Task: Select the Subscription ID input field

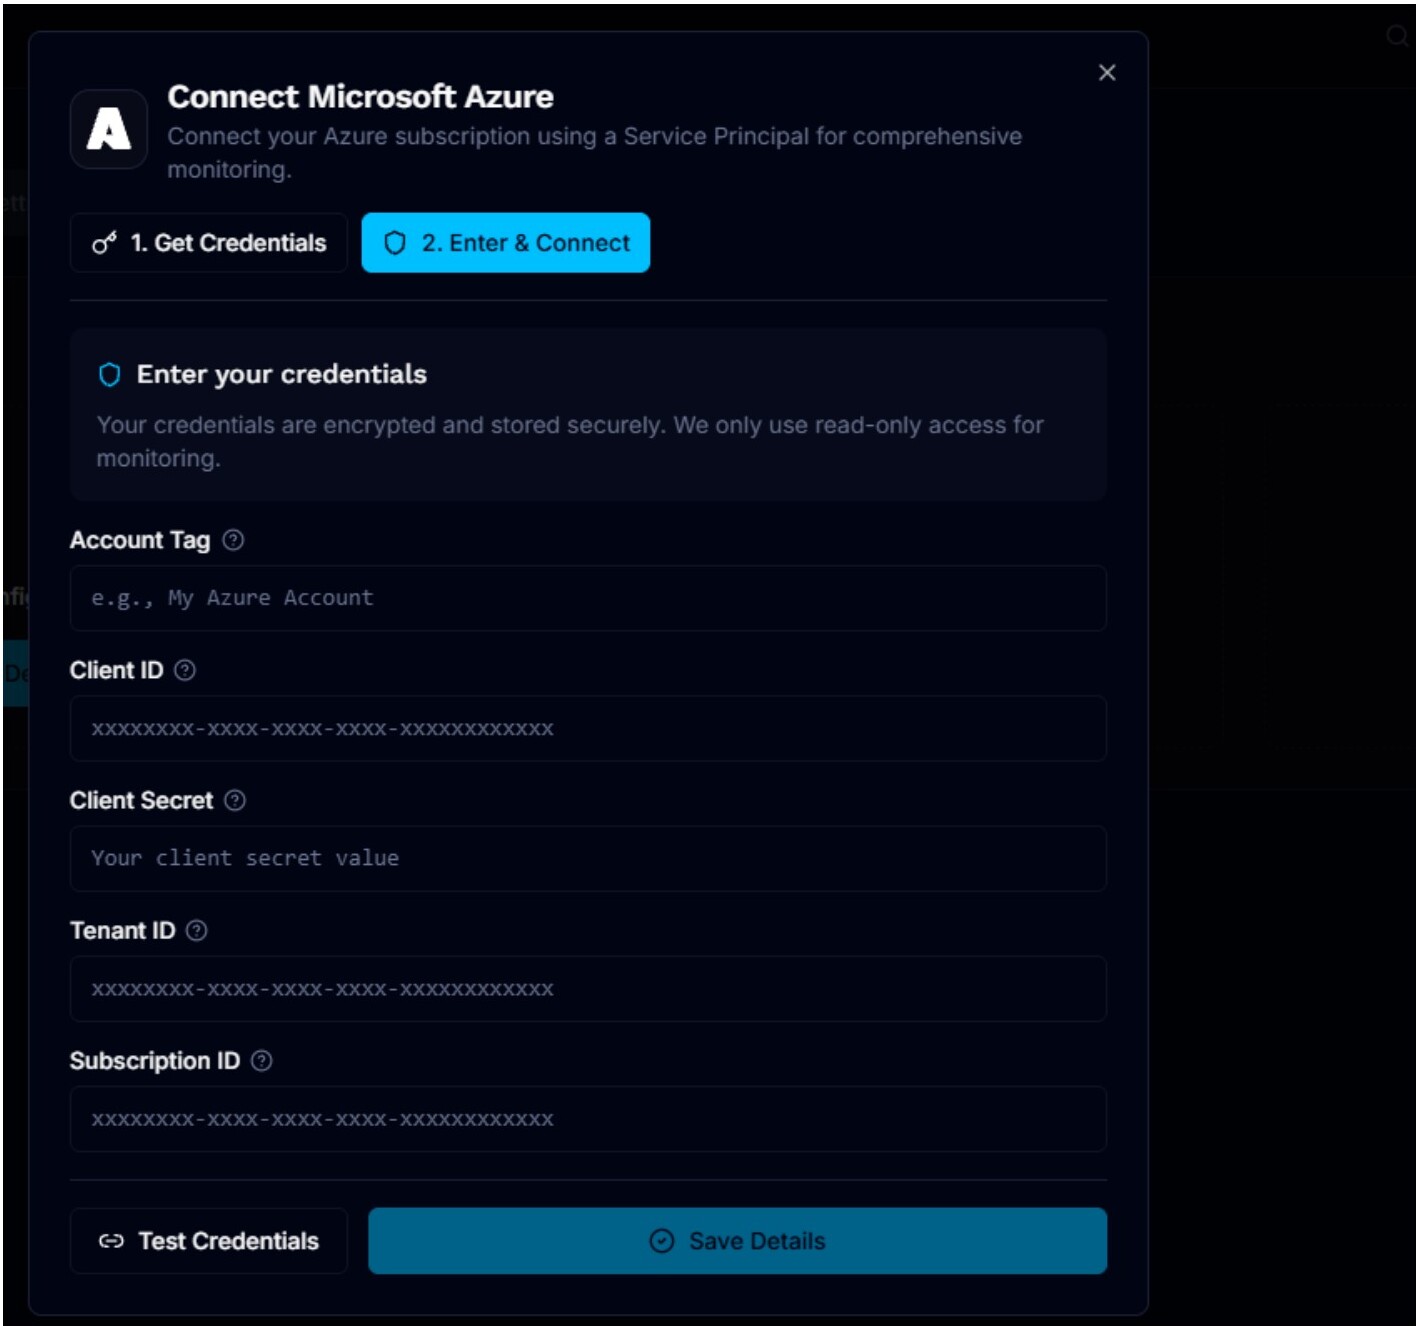Action: [x=588, y=1118]
